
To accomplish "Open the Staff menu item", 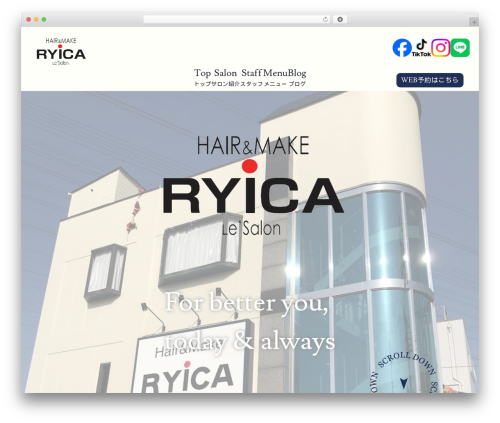I will (252, 77).
